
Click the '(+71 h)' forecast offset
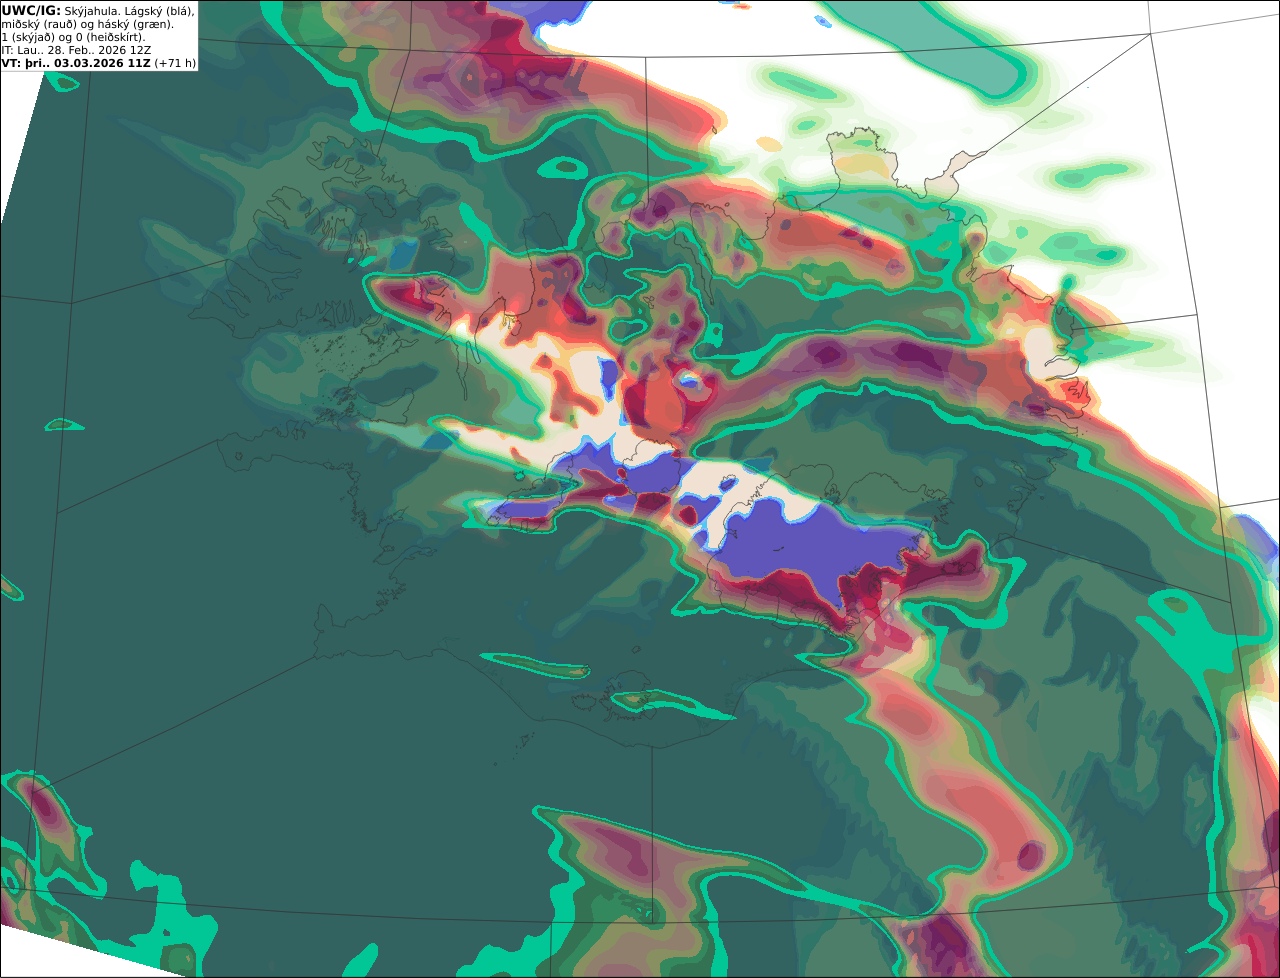[175, 63]
